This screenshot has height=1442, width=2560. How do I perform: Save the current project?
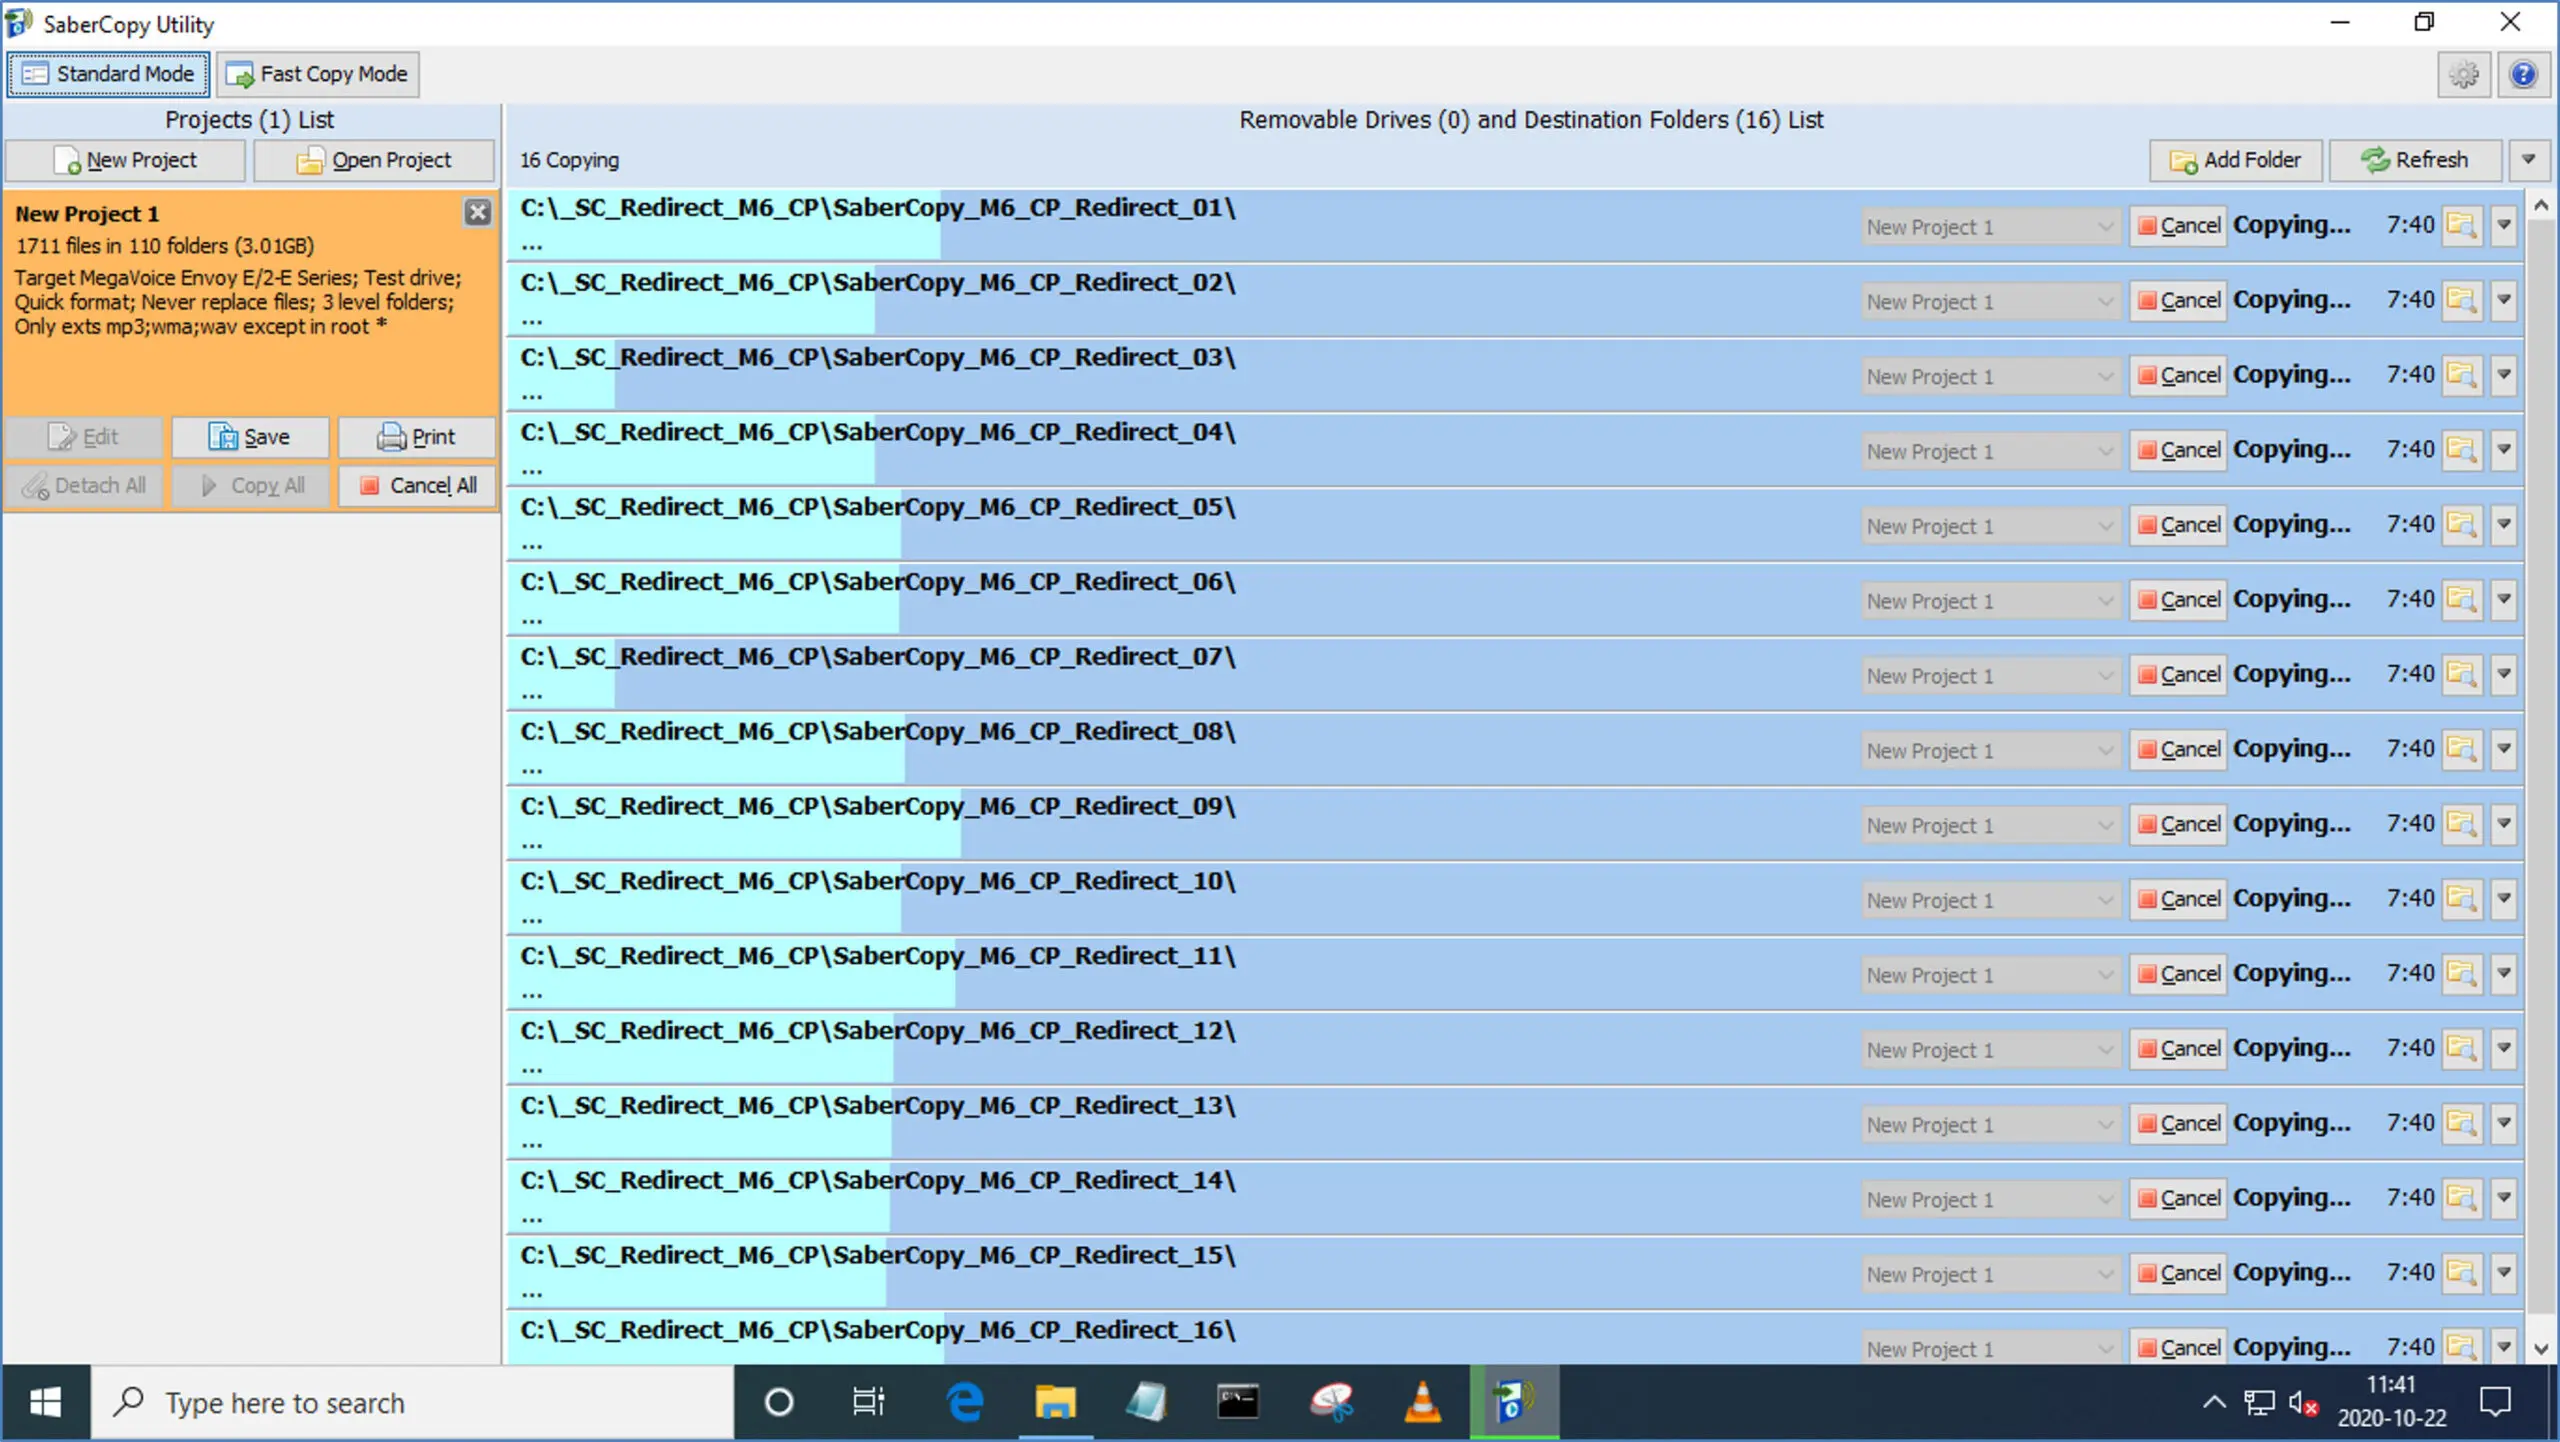coord(250,437)
